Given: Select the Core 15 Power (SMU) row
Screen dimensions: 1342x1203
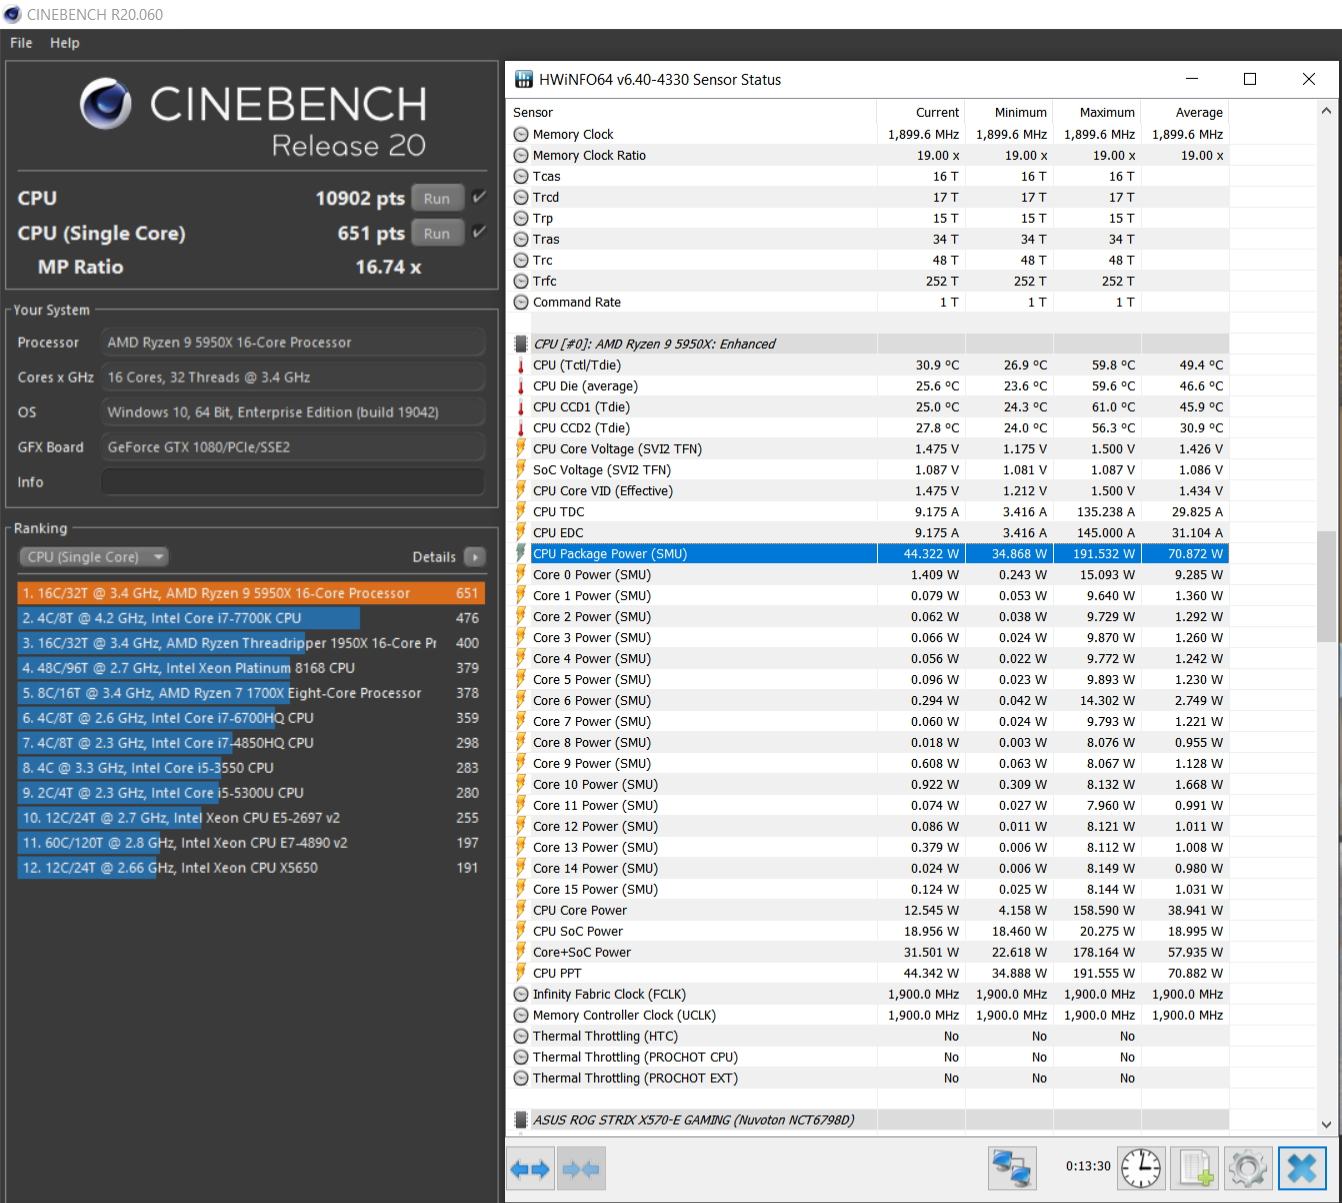Looking at the screenshot, I should coord(869,889).
